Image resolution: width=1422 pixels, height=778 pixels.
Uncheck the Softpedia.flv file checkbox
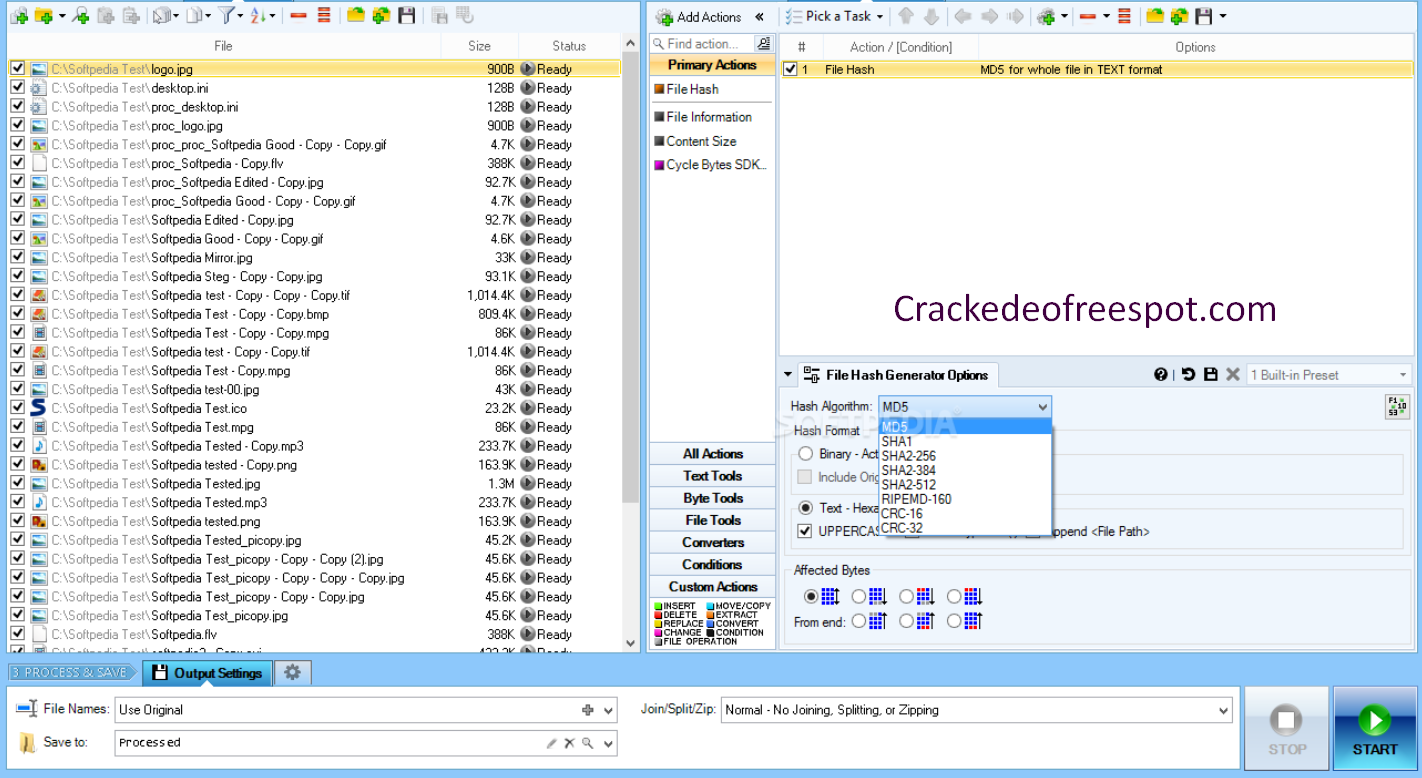(x=18, y=634)
